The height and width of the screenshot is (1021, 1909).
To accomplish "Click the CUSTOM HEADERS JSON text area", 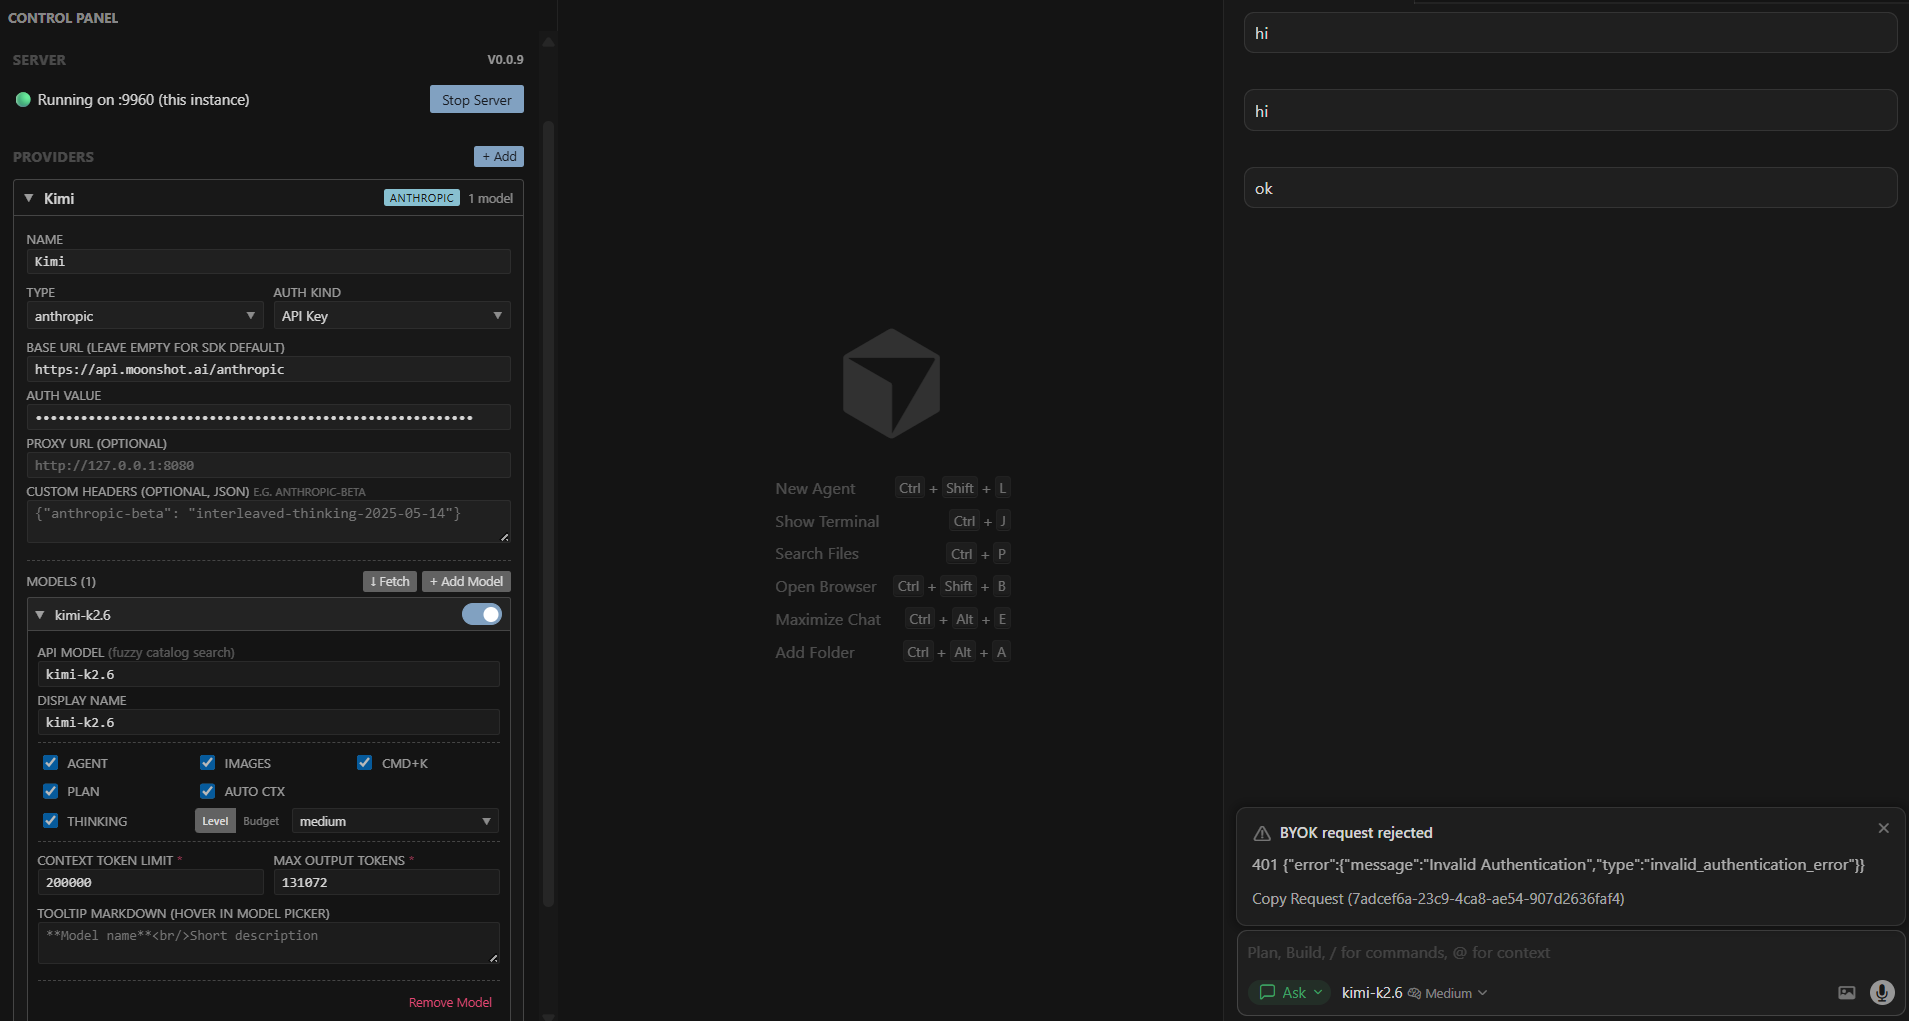I will (268, 522).
